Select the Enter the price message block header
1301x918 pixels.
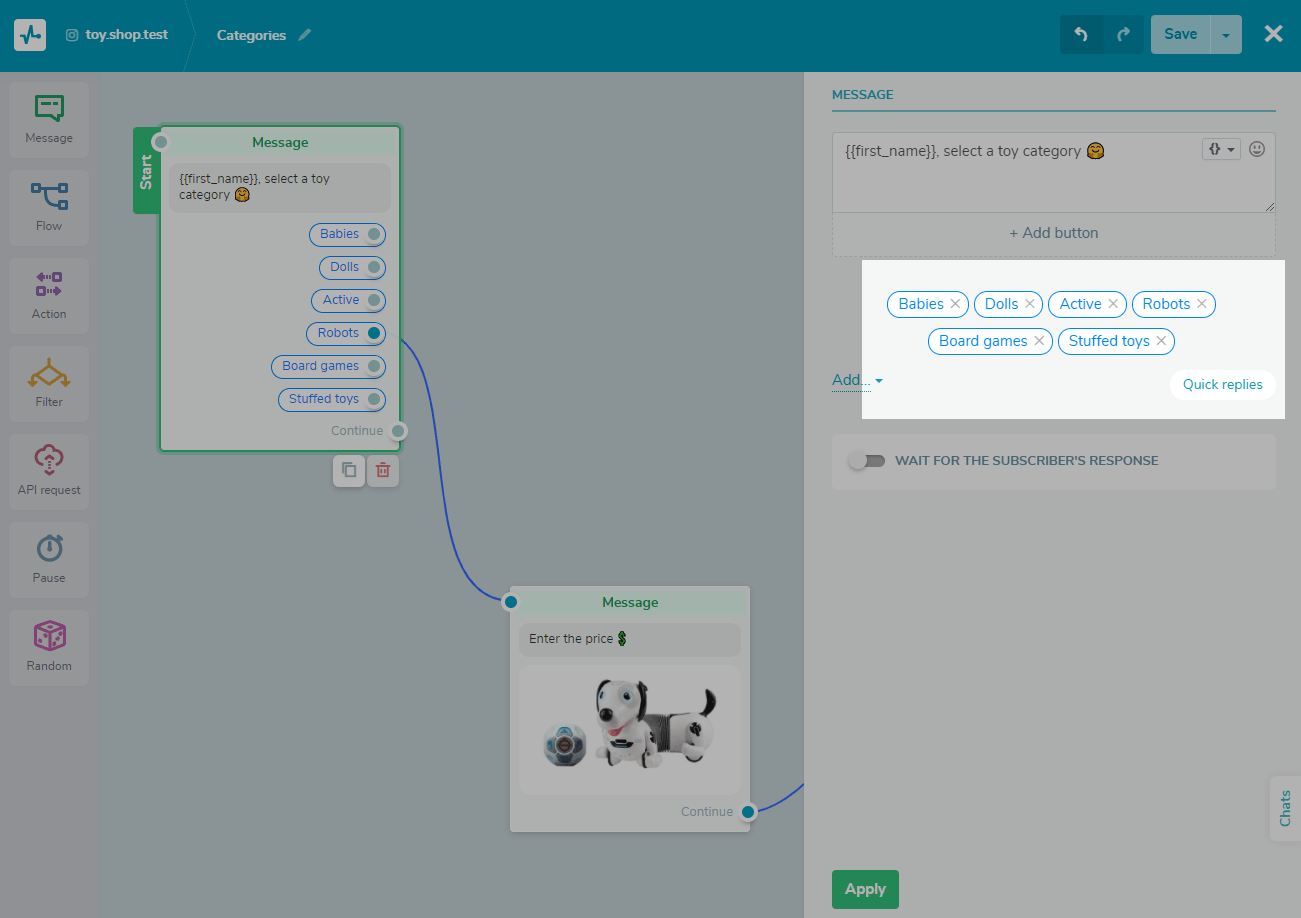630,602
